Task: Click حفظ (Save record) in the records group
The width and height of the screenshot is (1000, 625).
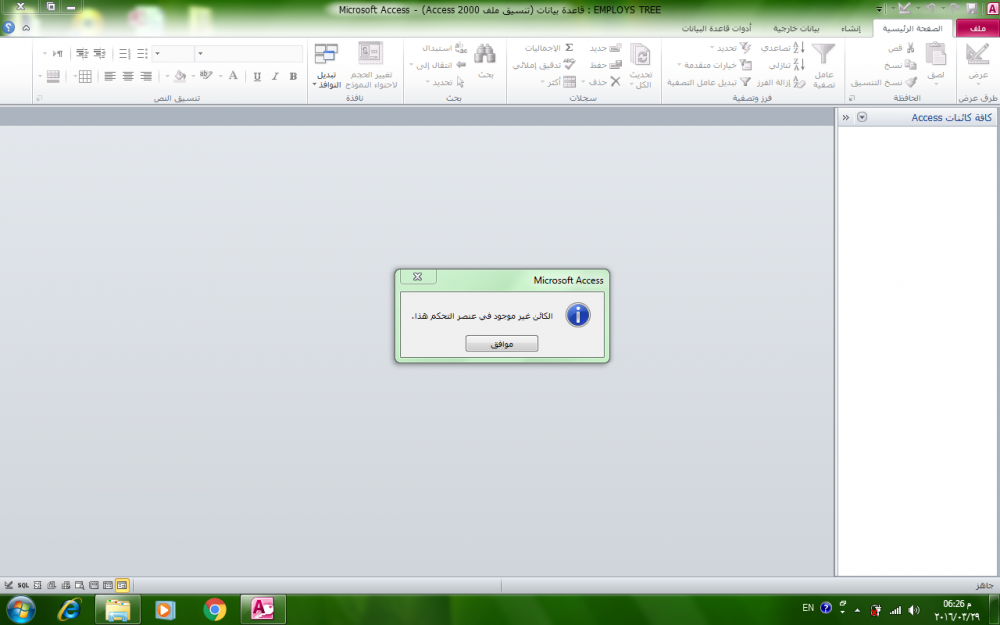Action: click(x=605, y=65)
